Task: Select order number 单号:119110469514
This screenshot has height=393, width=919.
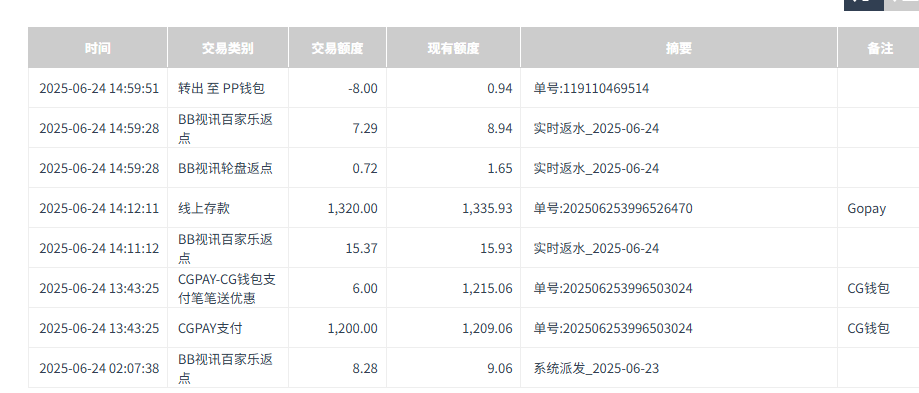Action: [x=591, y=88]
